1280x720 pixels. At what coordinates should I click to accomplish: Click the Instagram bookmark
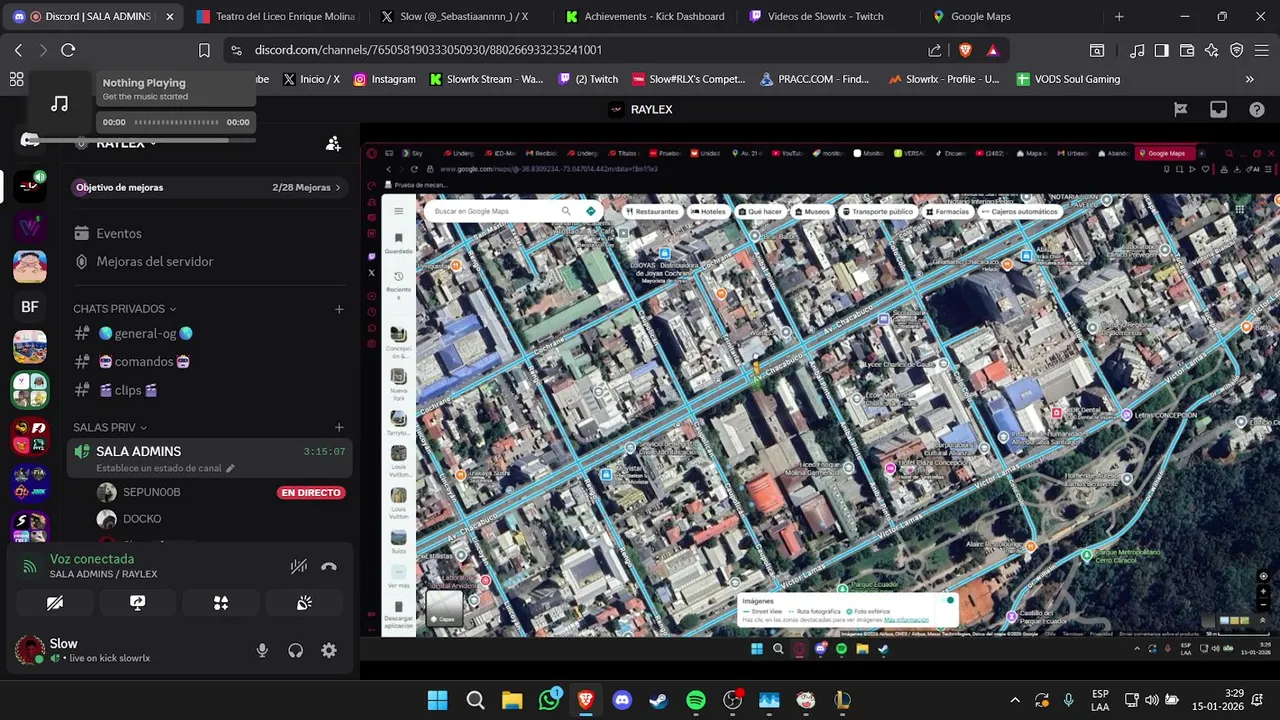point(384,79)
